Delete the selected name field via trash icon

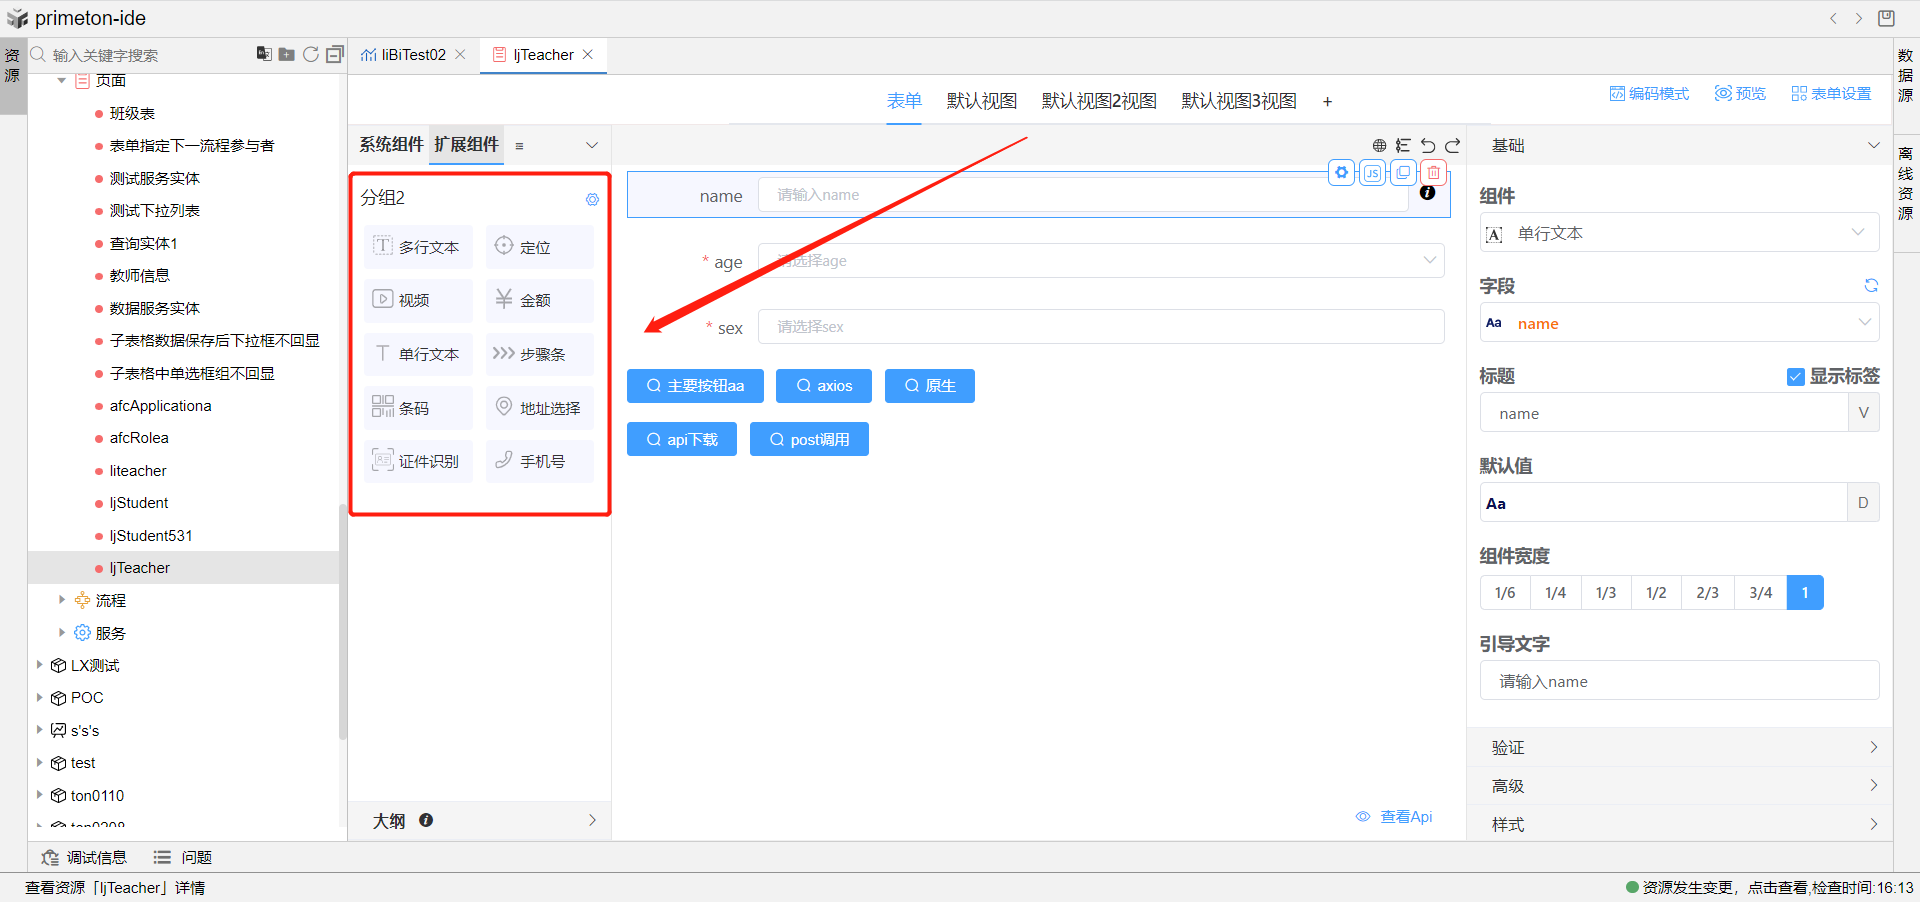click(1434, 173)
